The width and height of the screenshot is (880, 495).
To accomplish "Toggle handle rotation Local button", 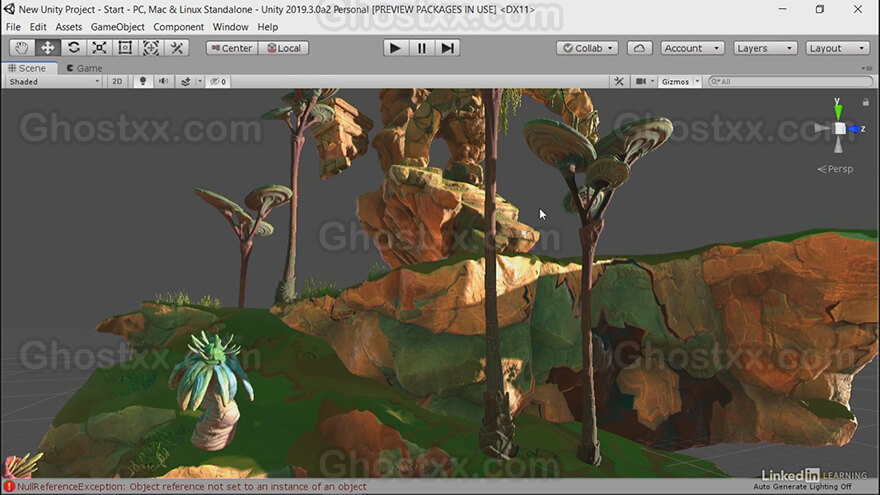I will coord(284,48).
